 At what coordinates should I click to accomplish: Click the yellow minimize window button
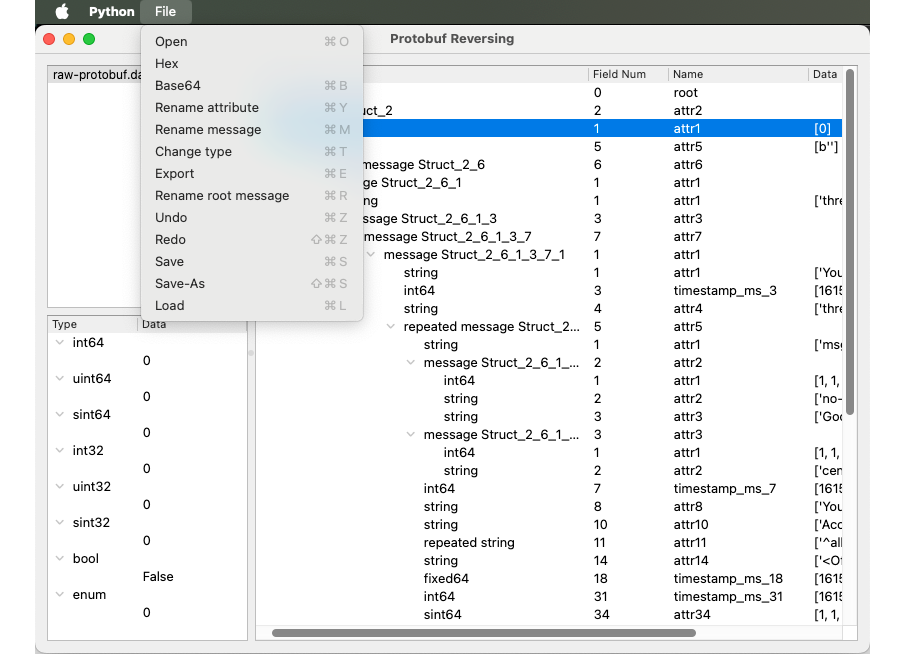[x=69, y=39]
